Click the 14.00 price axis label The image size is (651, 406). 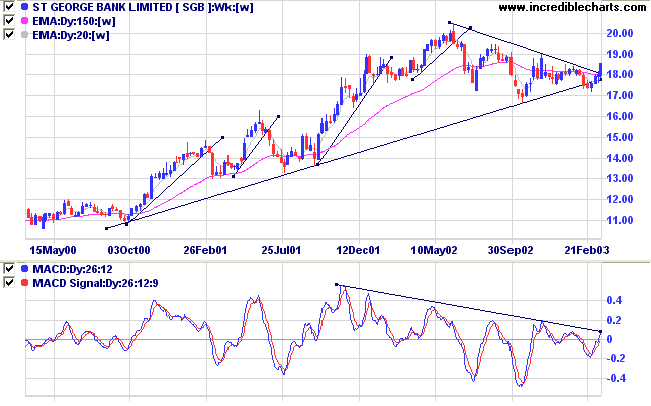(620, 158)
